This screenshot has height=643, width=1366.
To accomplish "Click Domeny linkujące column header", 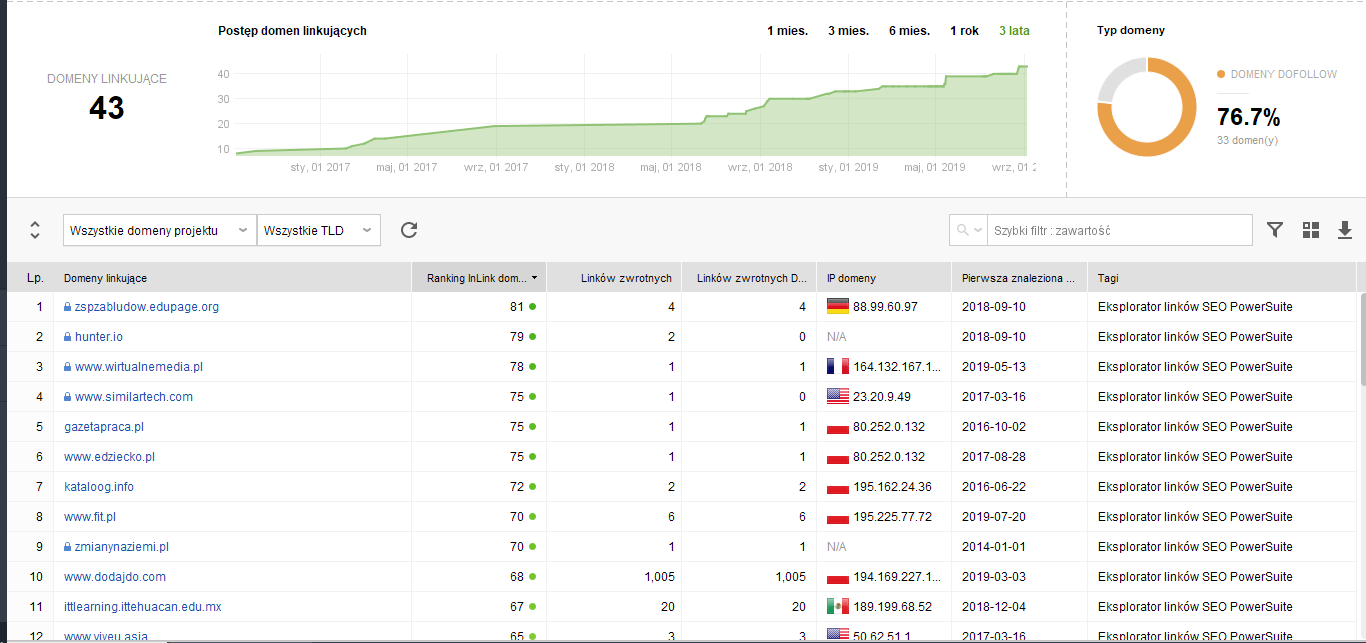I will click(x=233, y=278).
